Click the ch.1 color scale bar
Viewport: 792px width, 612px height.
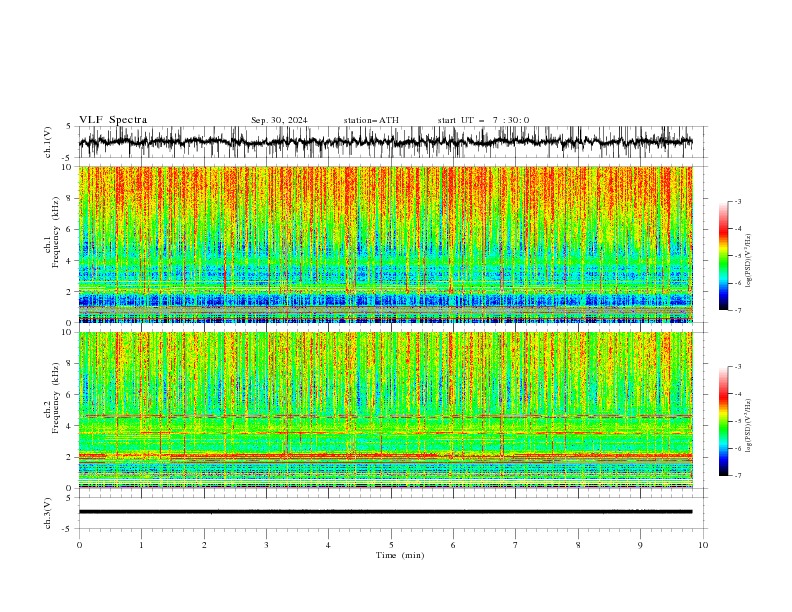click(x=723, y=256)
